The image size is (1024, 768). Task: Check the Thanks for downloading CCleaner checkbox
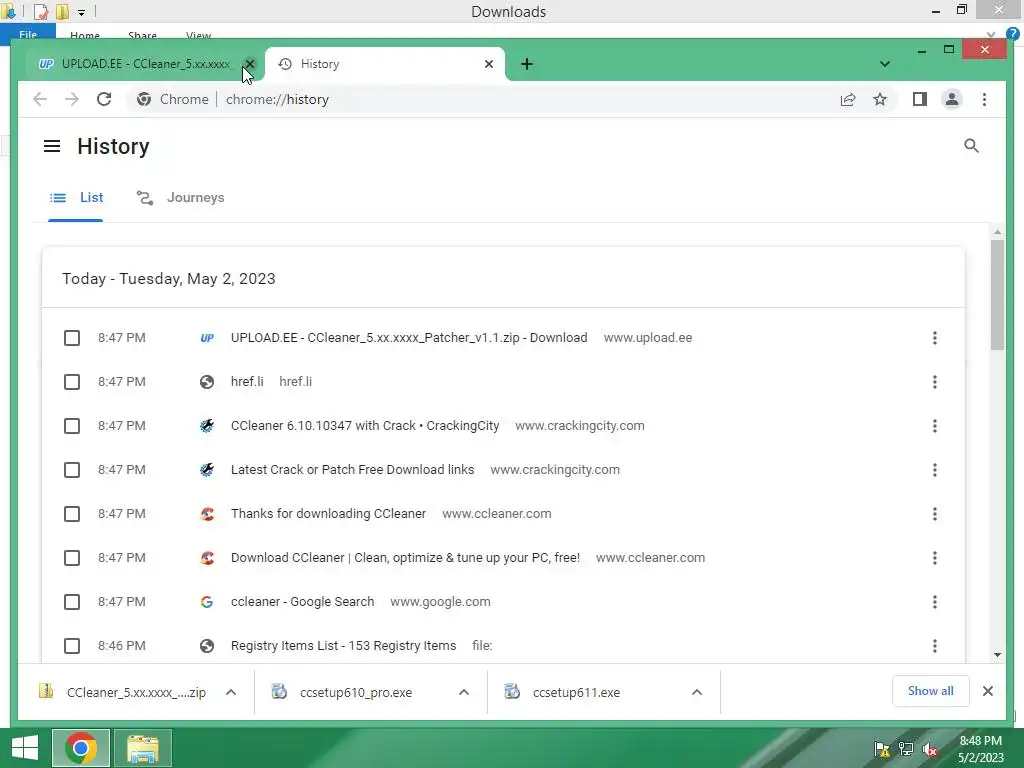(x=72, y=514)
